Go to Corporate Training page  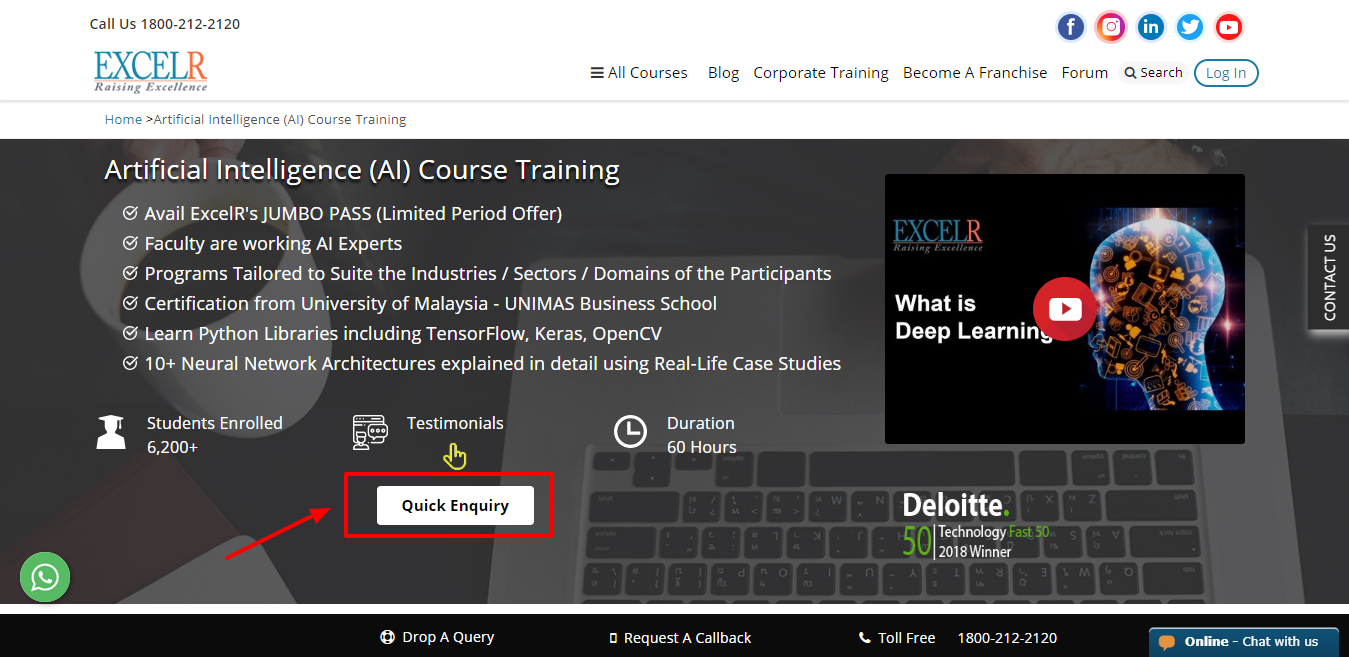pyautogui.click(x=820, y=73)
